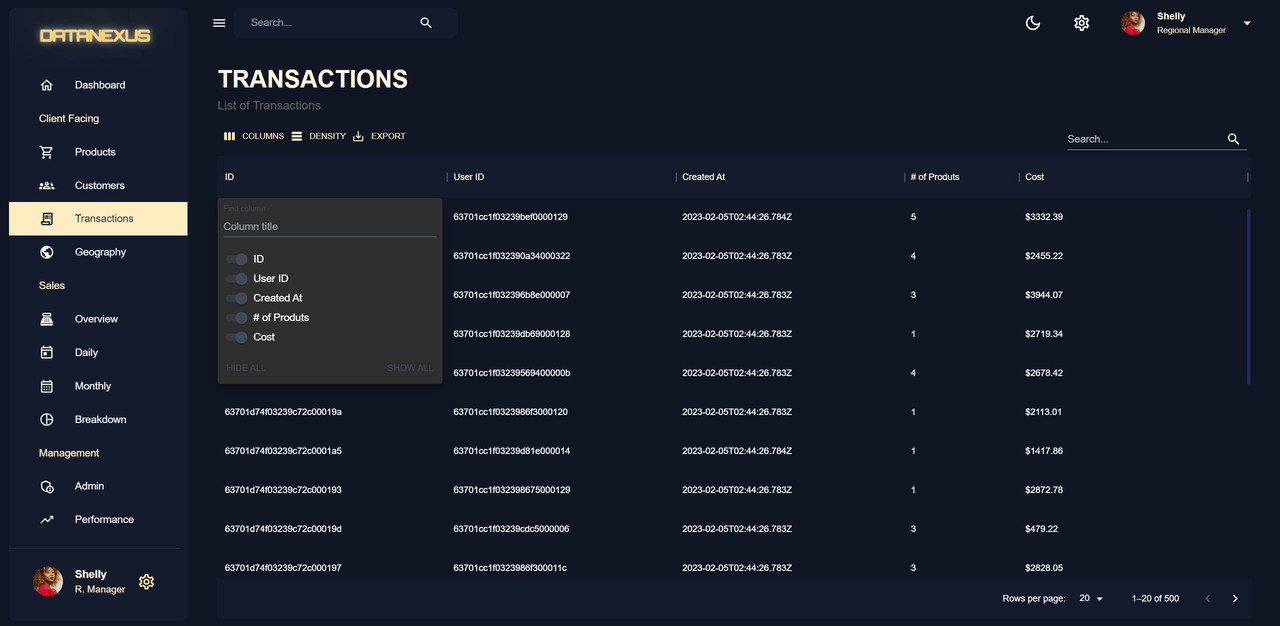Viewport: 1280px width, 626px height.
Task: Click cost cell $1417.86
Action: point(1044,451)
